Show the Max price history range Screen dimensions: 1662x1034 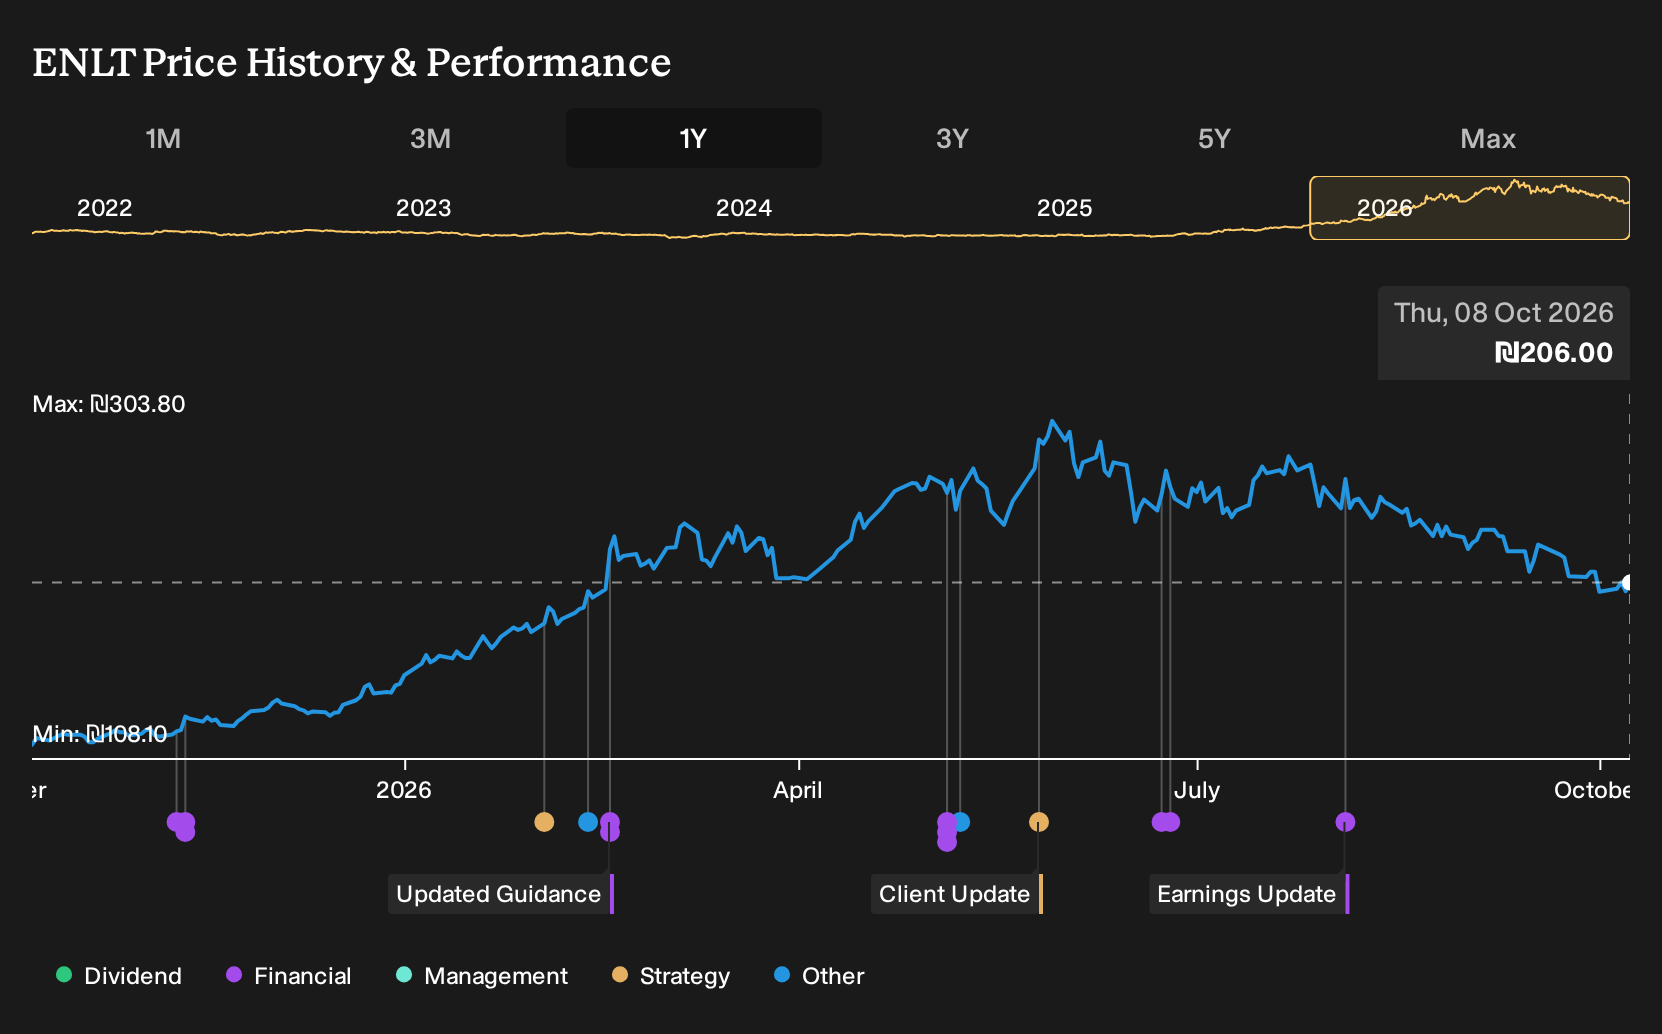(x=1488, y=138)
